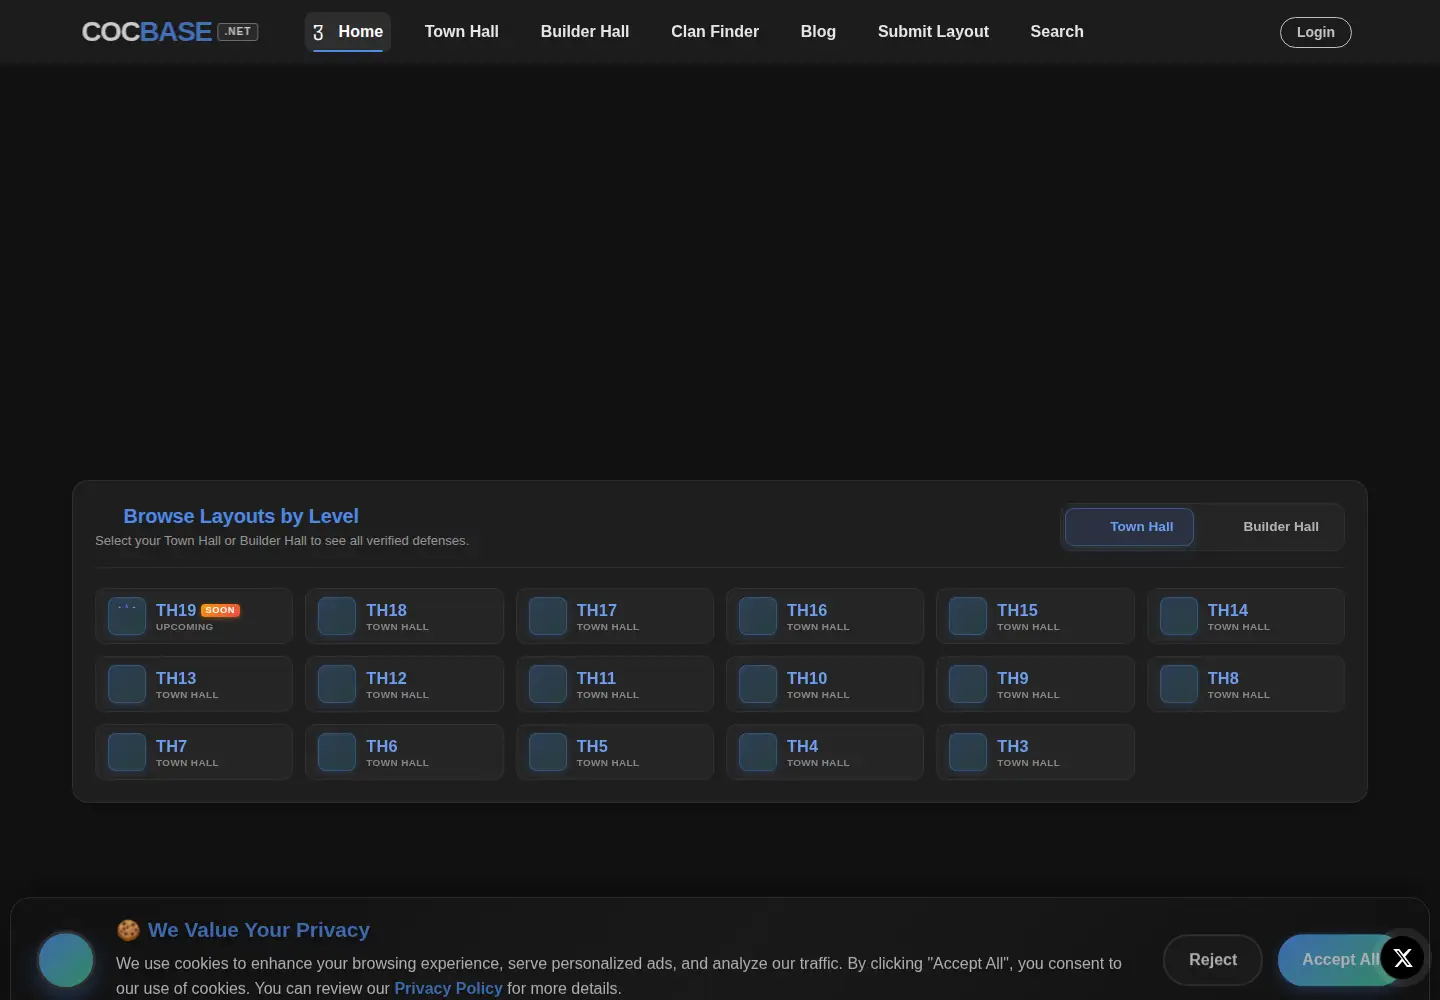The height and width of the screenshot is (1000, 1440).
Task: Click the TH6 town hall icon
Action: [337, 752]
